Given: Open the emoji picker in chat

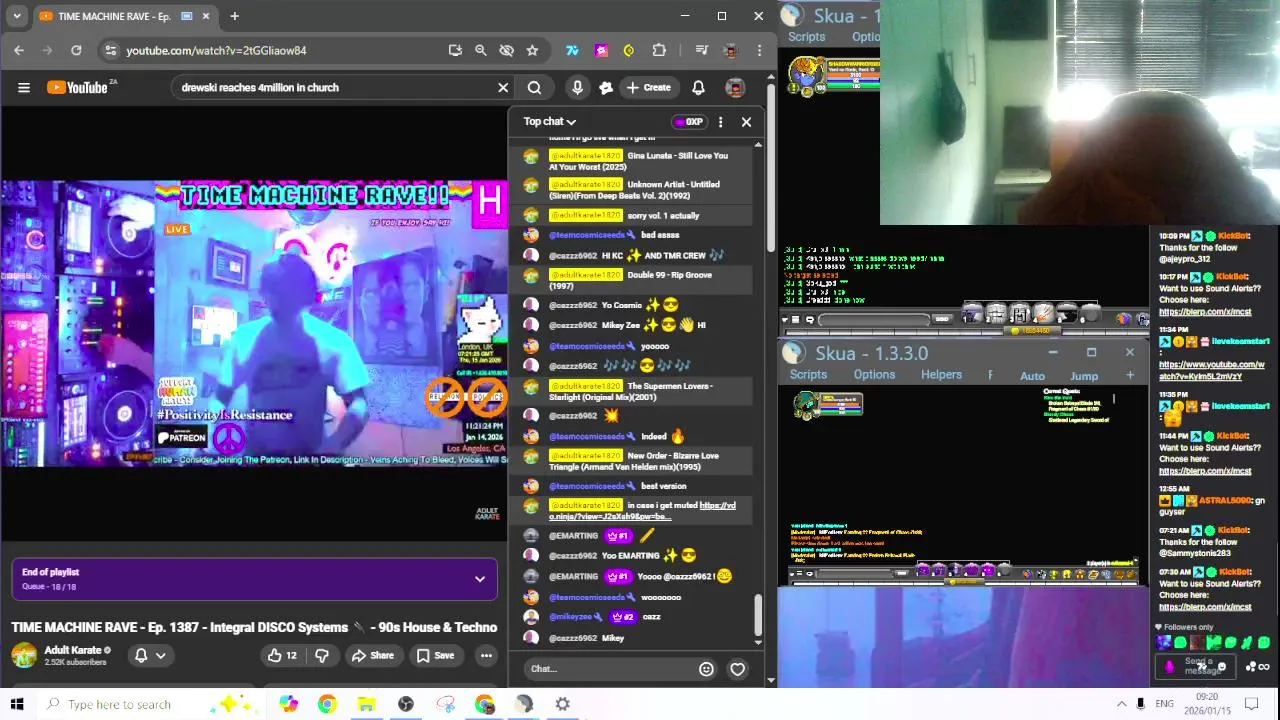Looking at the screenshot, I should pos(706,669).
